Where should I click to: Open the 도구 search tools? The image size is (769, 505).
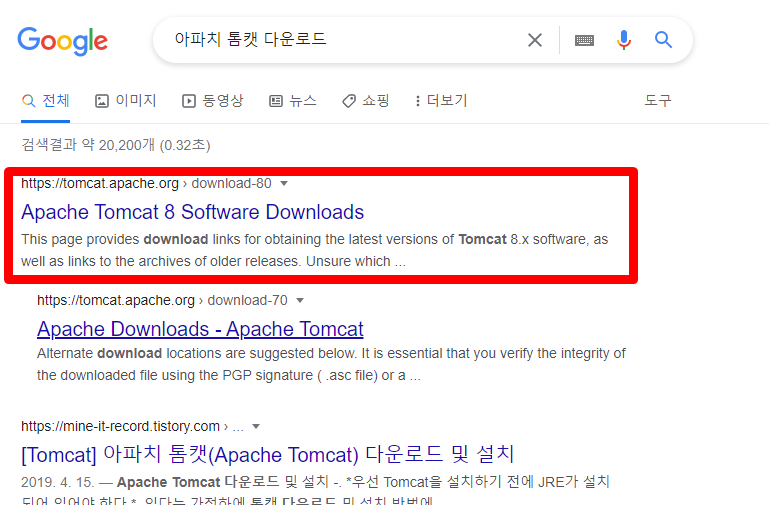pos(658,101)
